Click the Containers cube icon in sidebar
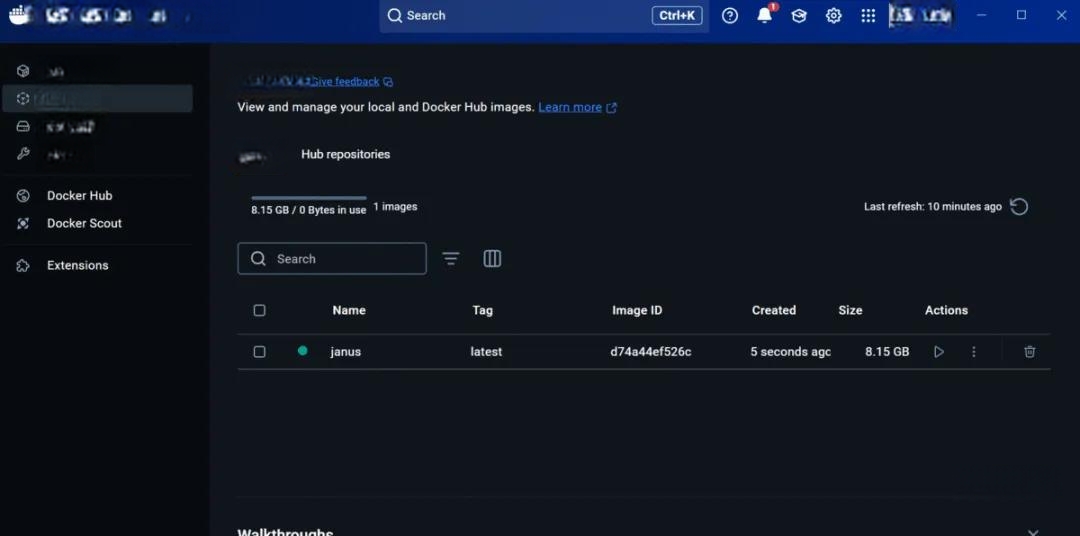 pos(23,71)
